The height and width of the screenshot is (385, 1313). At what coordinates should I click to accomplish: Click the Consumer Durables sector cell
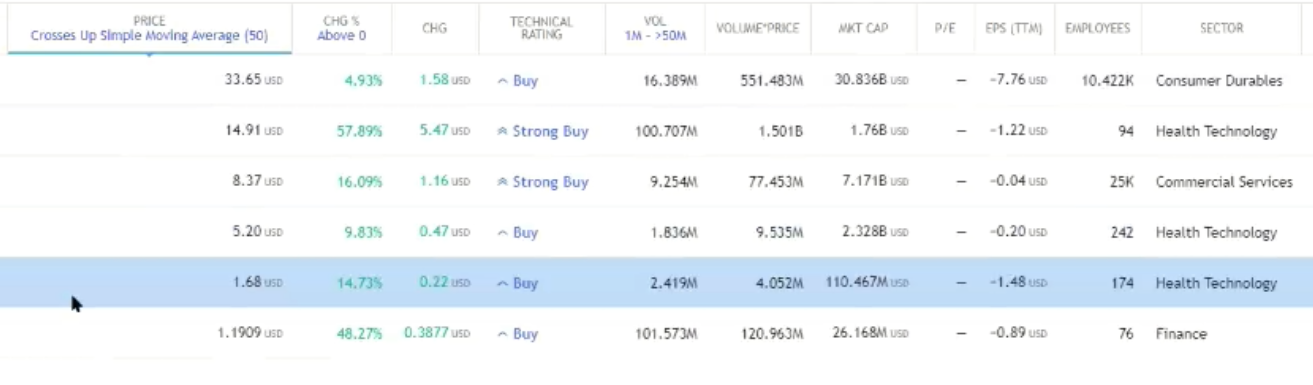[1219, 81]
